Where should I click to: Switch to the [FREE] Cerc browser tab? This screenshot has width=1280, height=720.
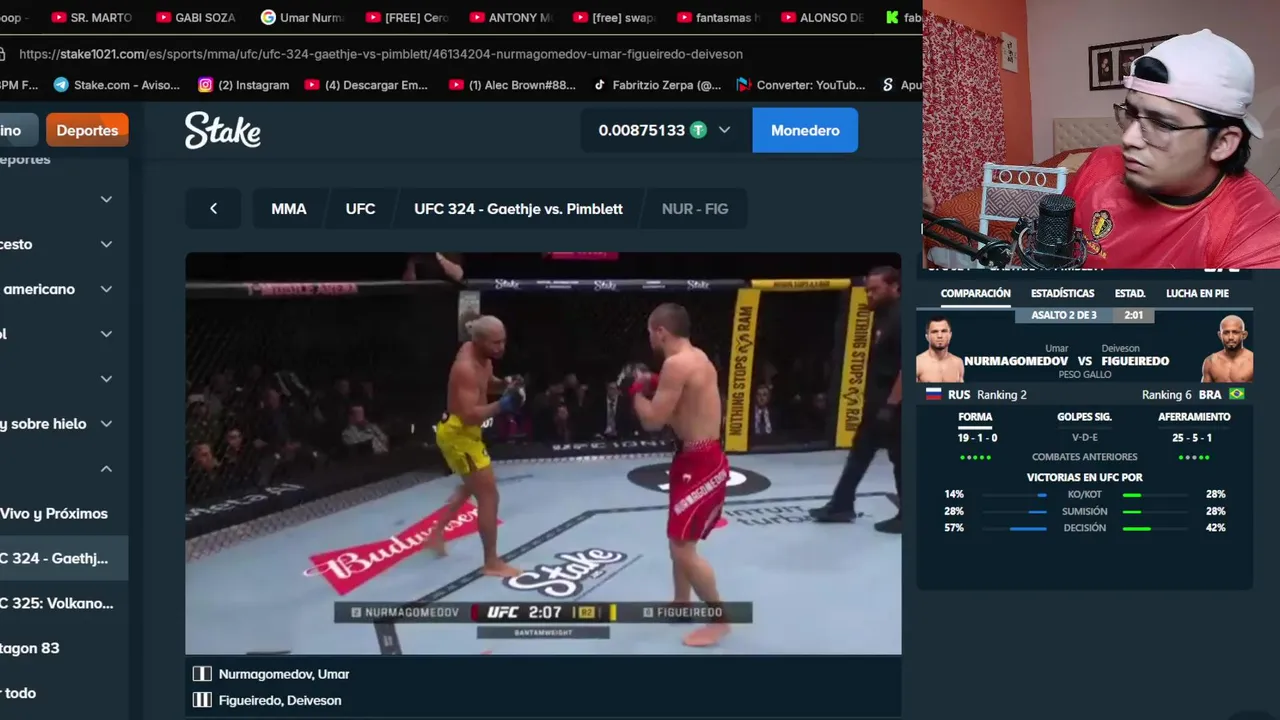point(407,17)
